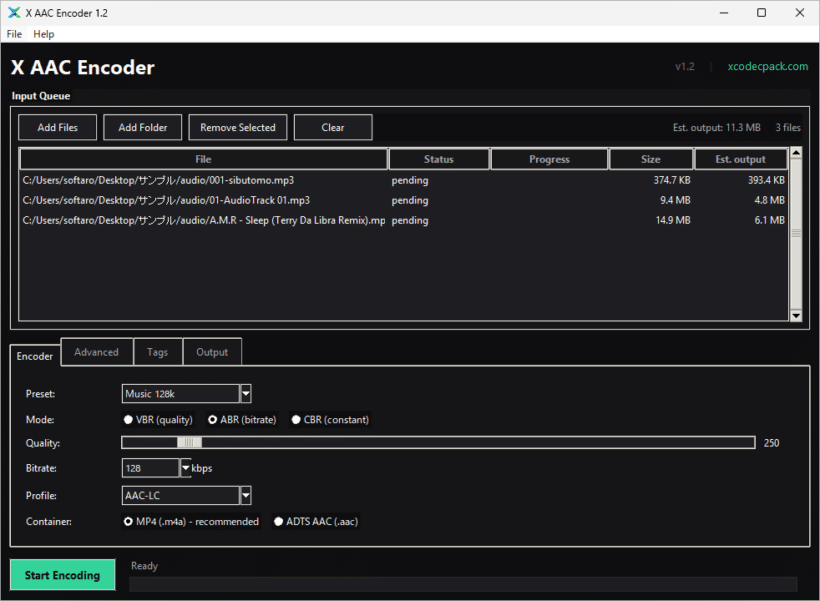Select CBR (constant) mode

click(331, 420)
